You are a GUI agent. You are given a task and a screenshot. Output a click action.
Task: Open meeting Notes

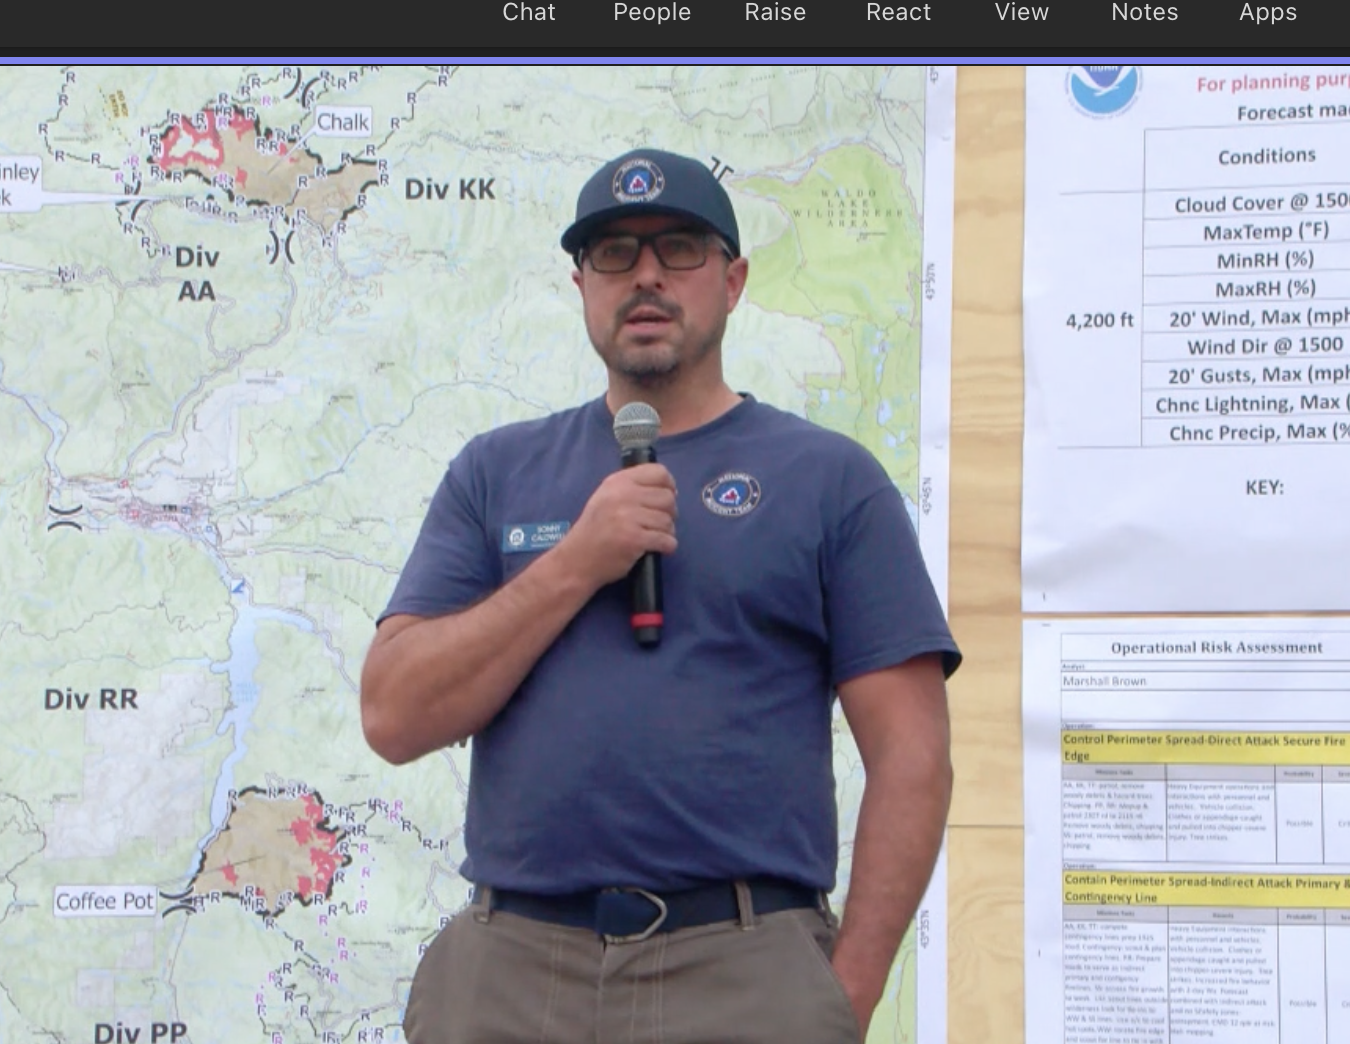point(1145,13)
